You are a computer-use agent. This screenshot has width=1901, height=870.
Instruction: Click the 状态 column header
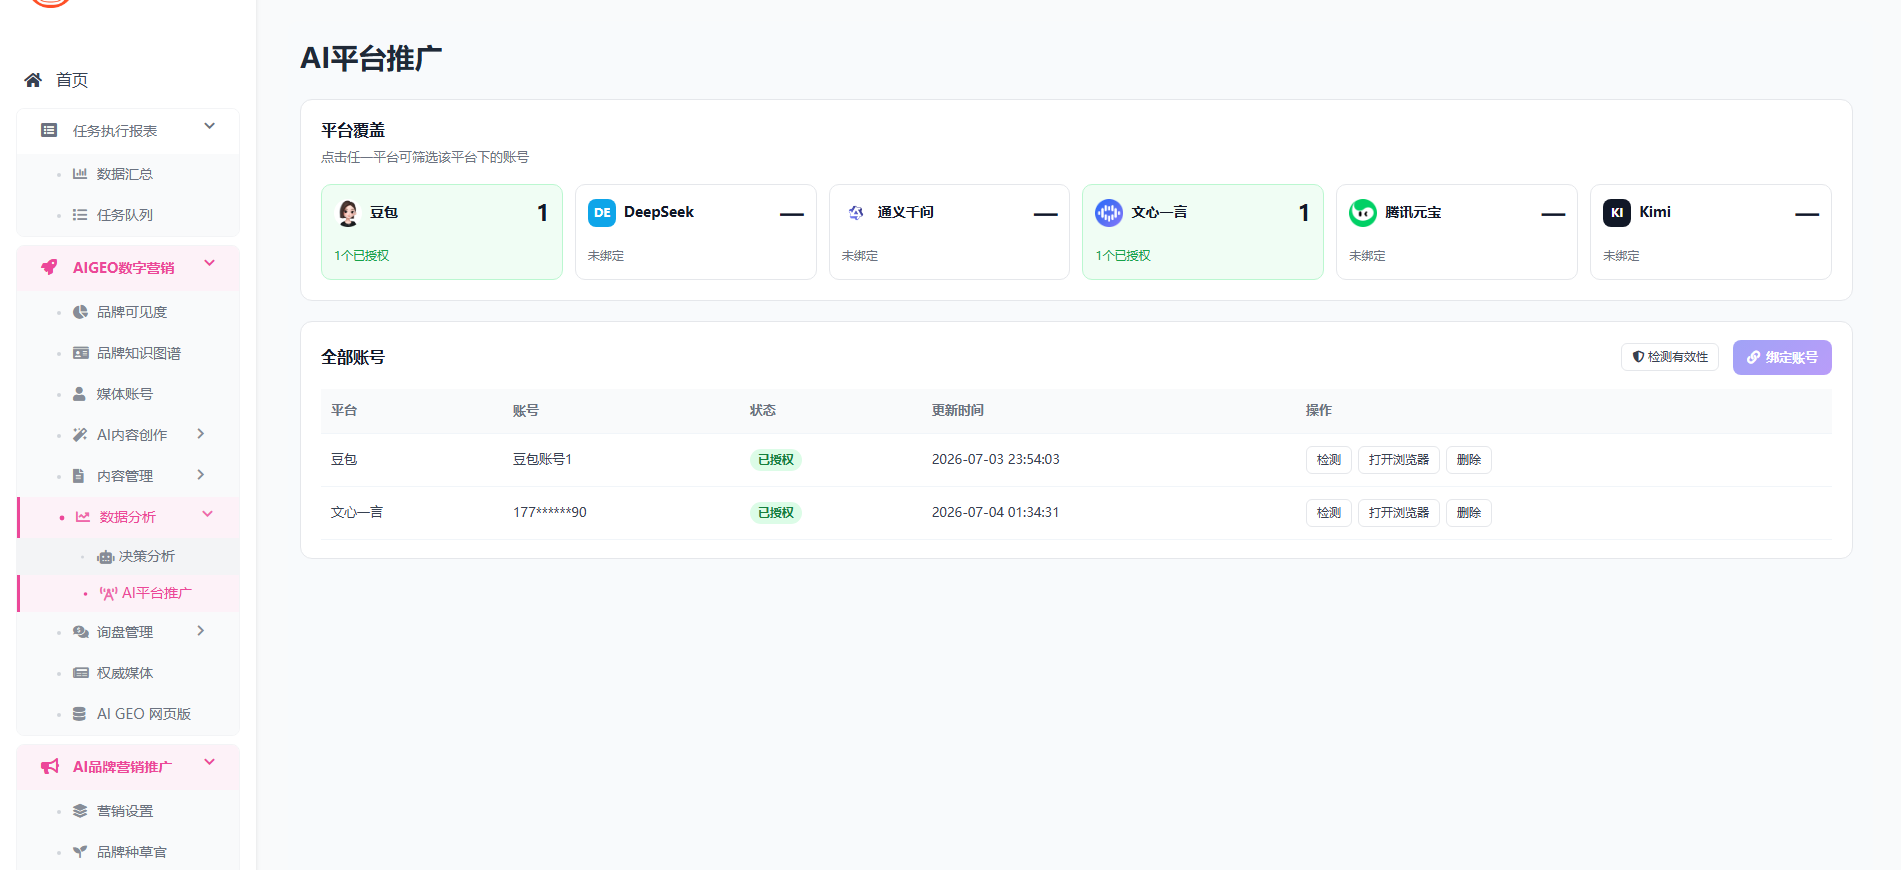(x=763, y=411)
